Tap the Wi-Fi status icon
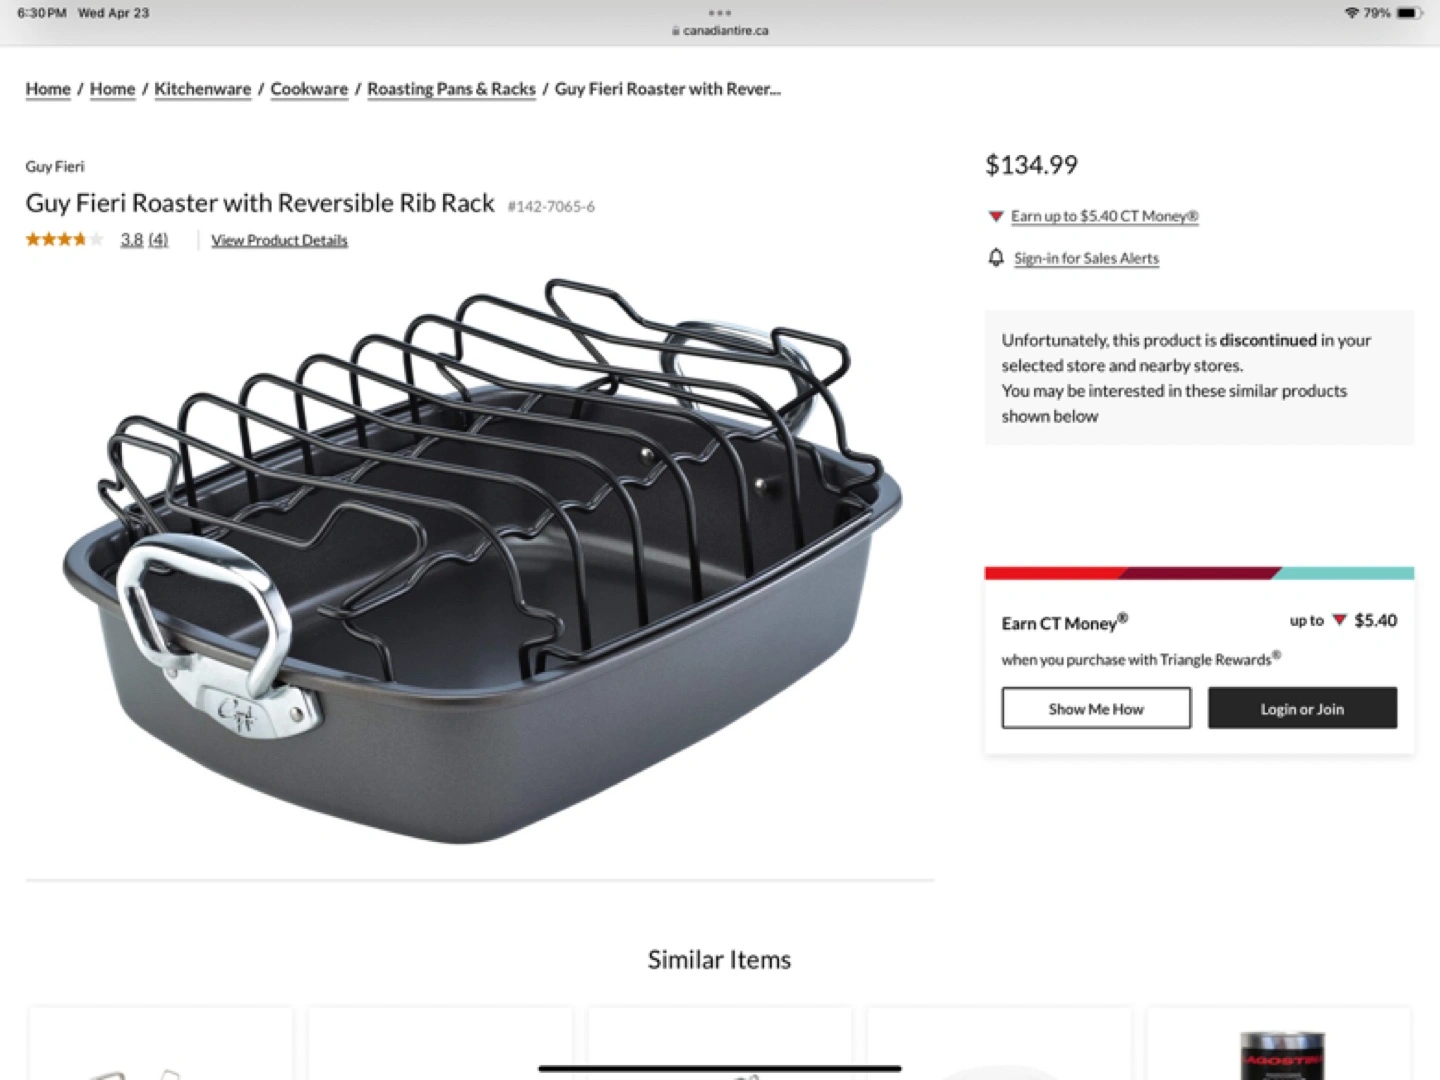The image size is (1440, 1080). pyautogui.click(x=1352, y=13)
